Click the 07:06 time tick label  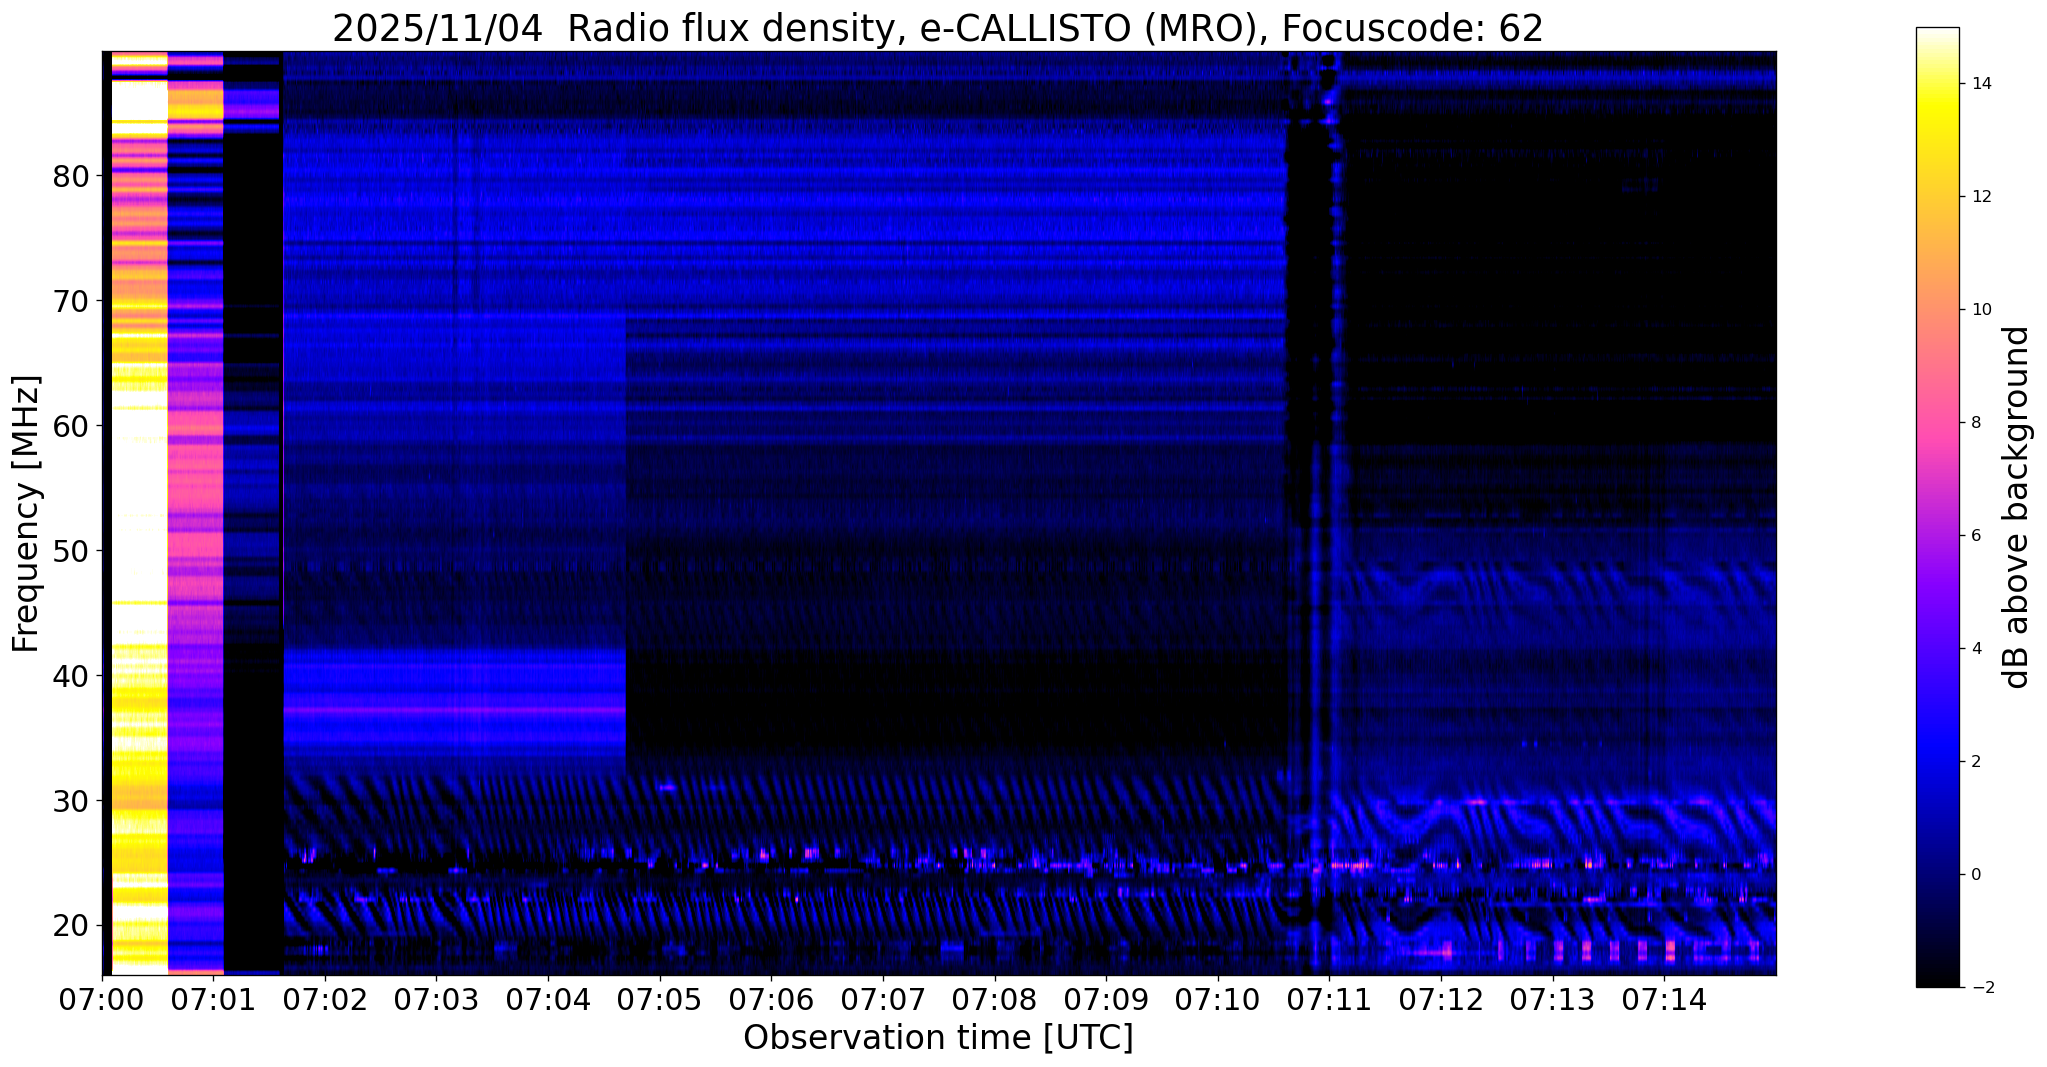coord(771,999)
